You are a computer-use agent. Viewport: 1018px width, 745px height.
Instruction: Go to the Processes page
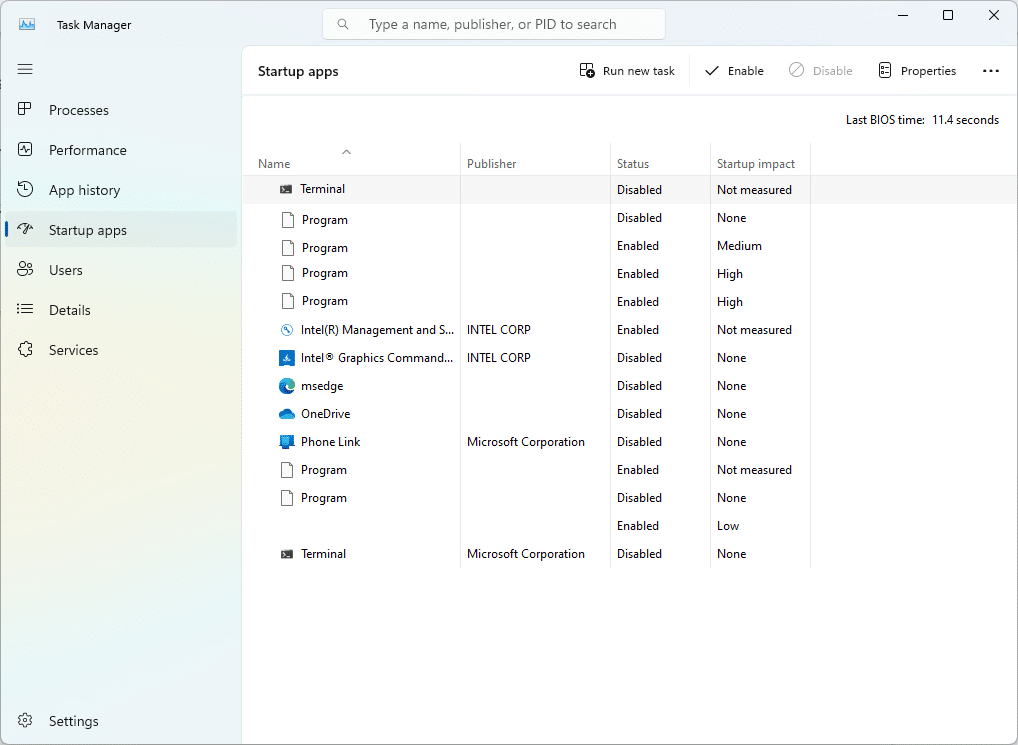pos(121,110)
